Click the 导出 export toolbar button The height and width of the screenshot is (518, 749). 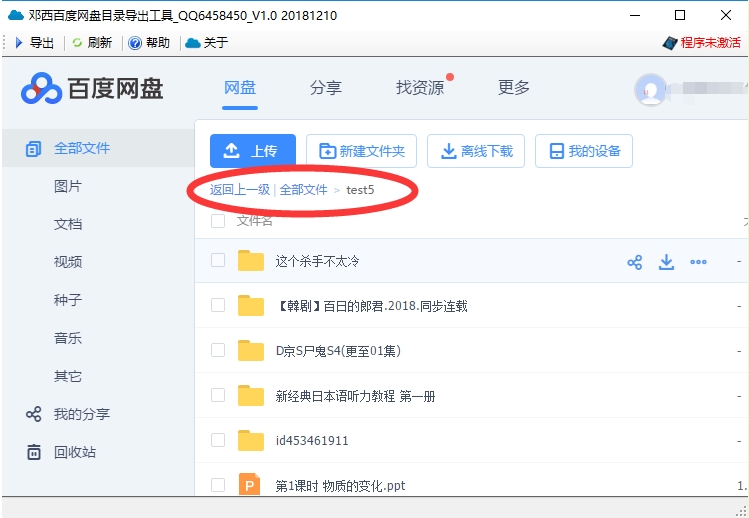tap(34, 43)
